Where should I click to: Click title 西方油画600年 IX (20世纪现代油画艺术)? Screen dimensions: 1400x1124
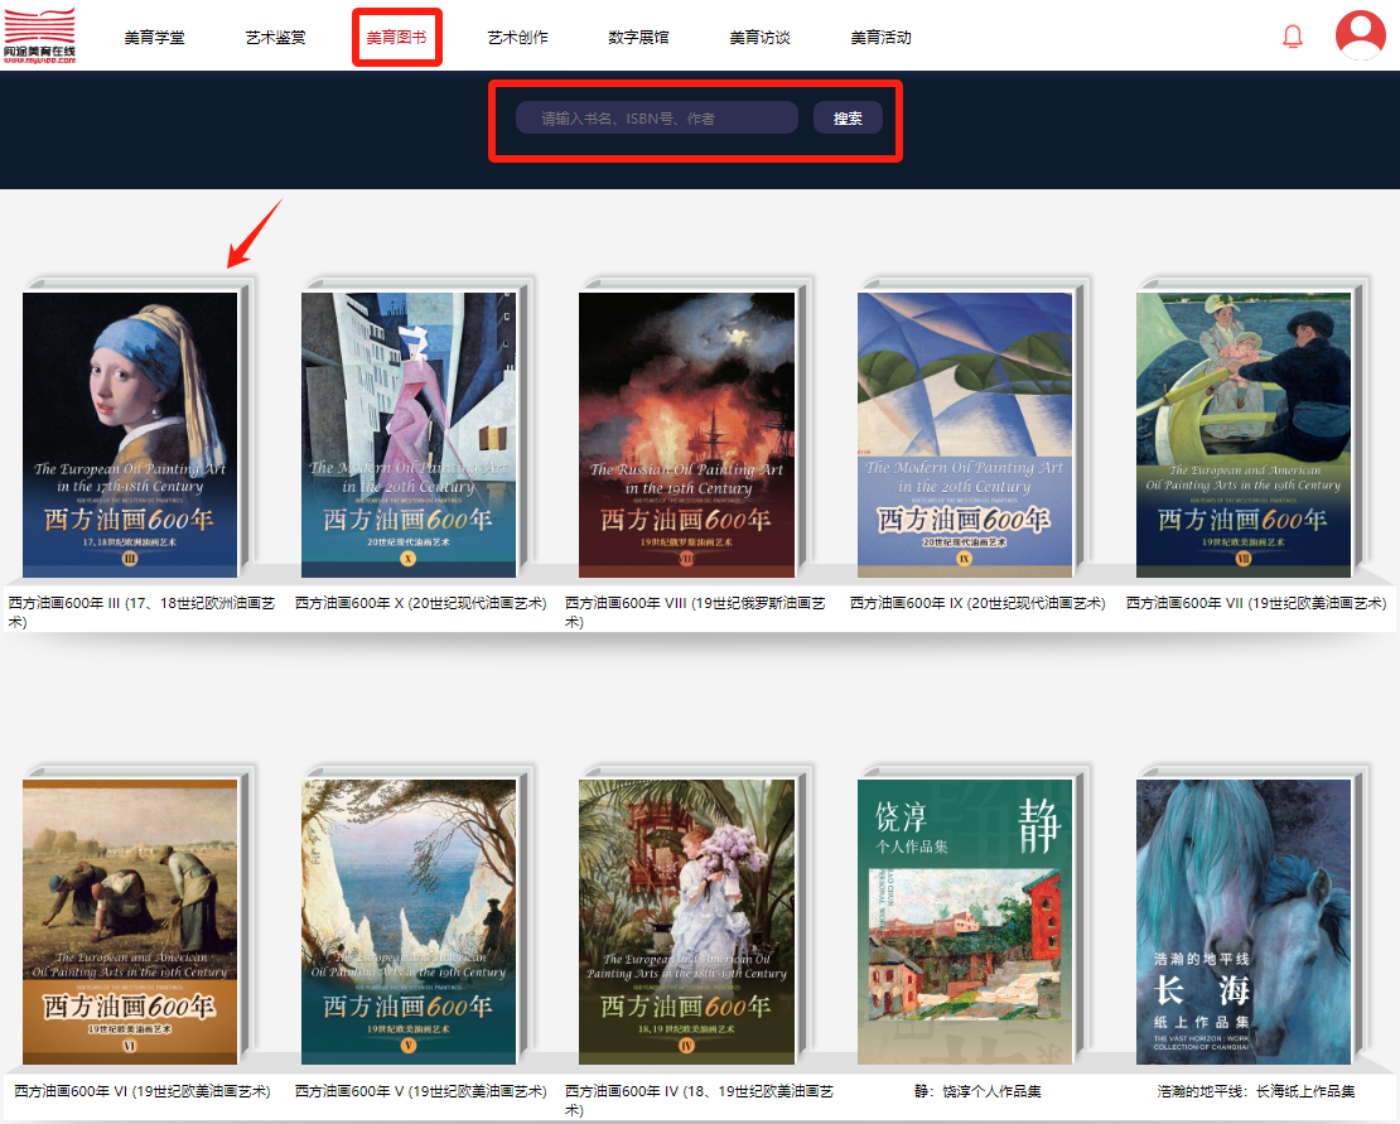tap(978, 603)
